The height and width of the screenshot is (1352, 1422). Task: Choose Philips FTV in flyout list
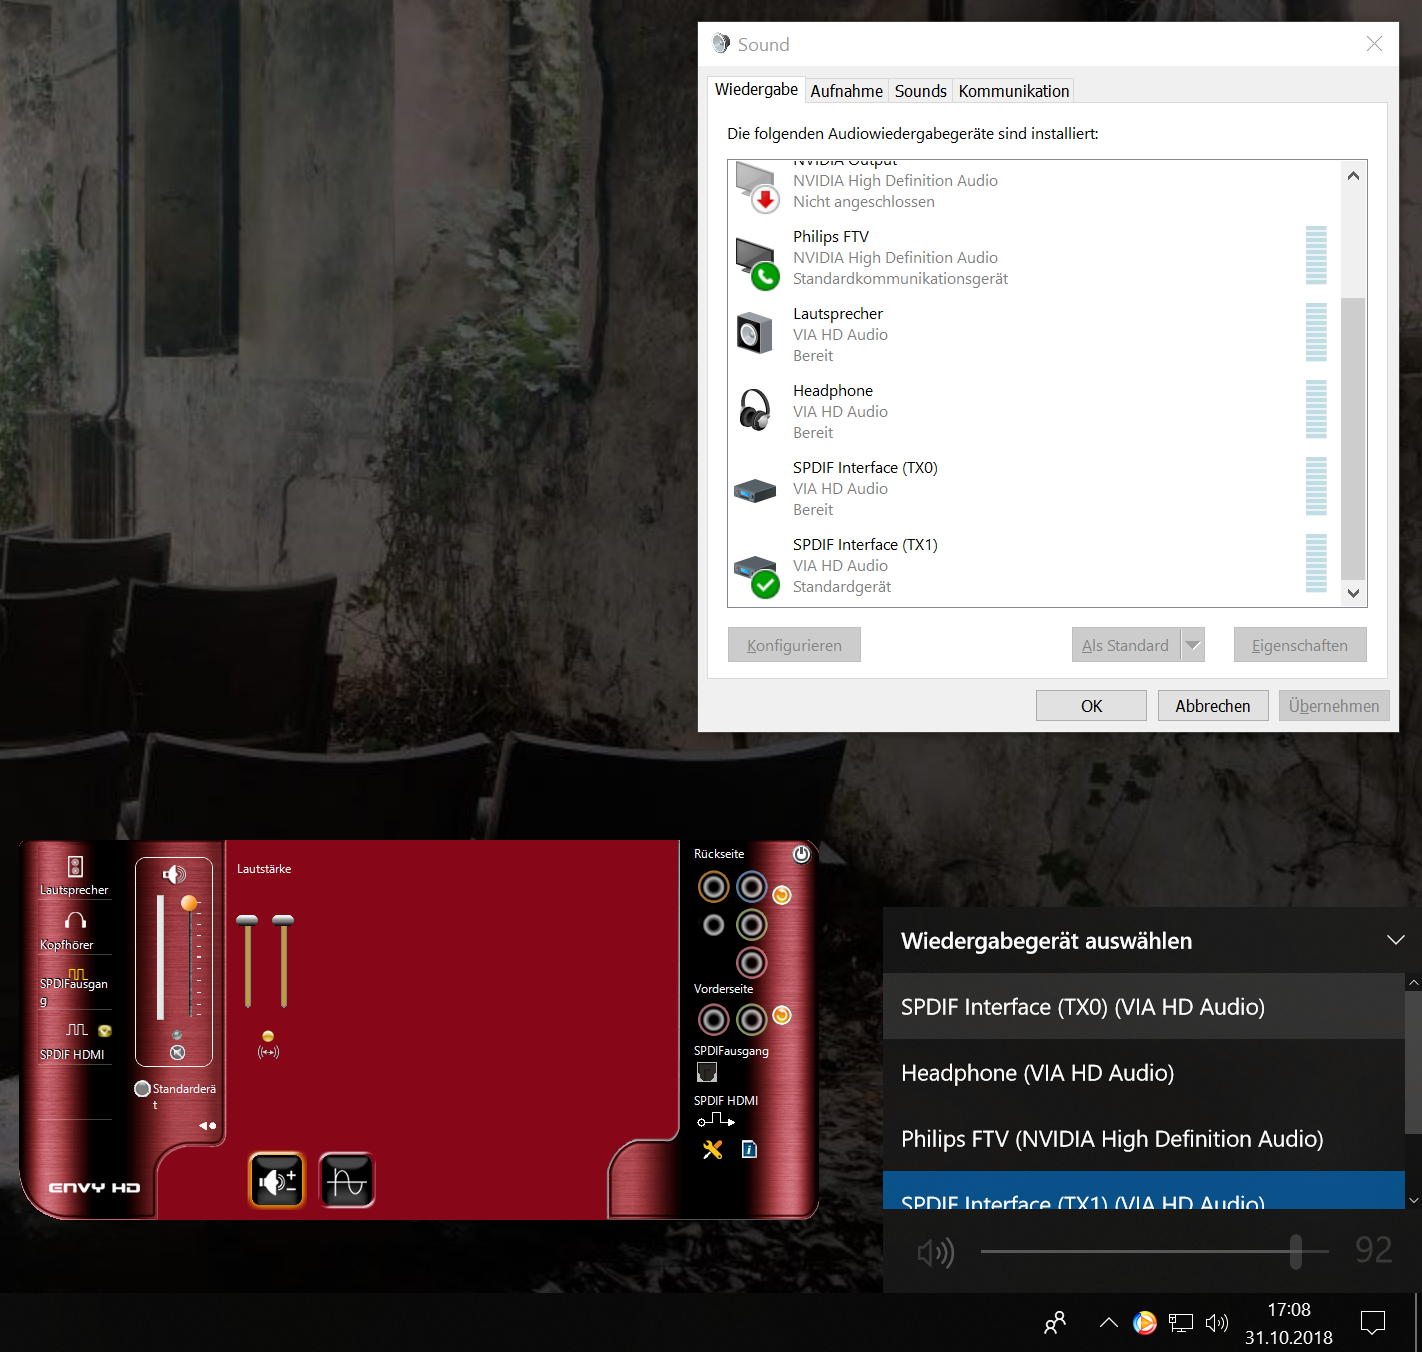(1144, 1138)
